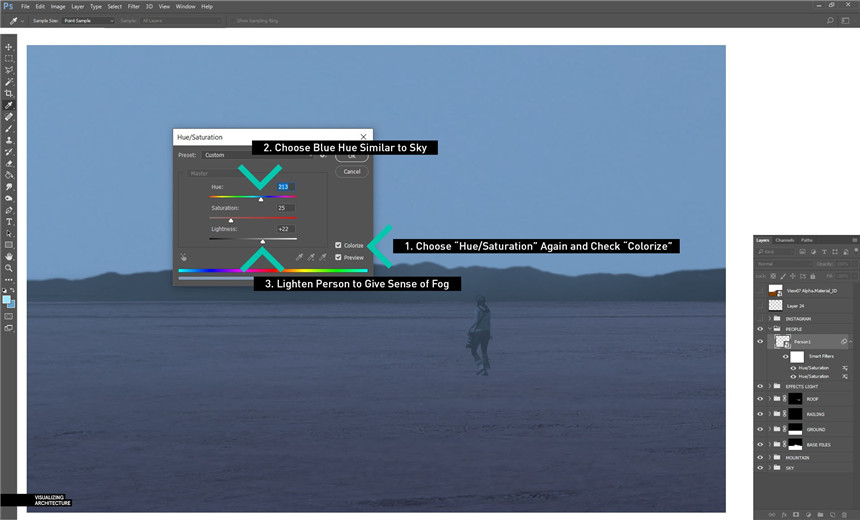Image resolution: width=860 pixels, height=520 pixels.
Task: Click the on-image adjustment hand icon
Action: coord(184,257)
